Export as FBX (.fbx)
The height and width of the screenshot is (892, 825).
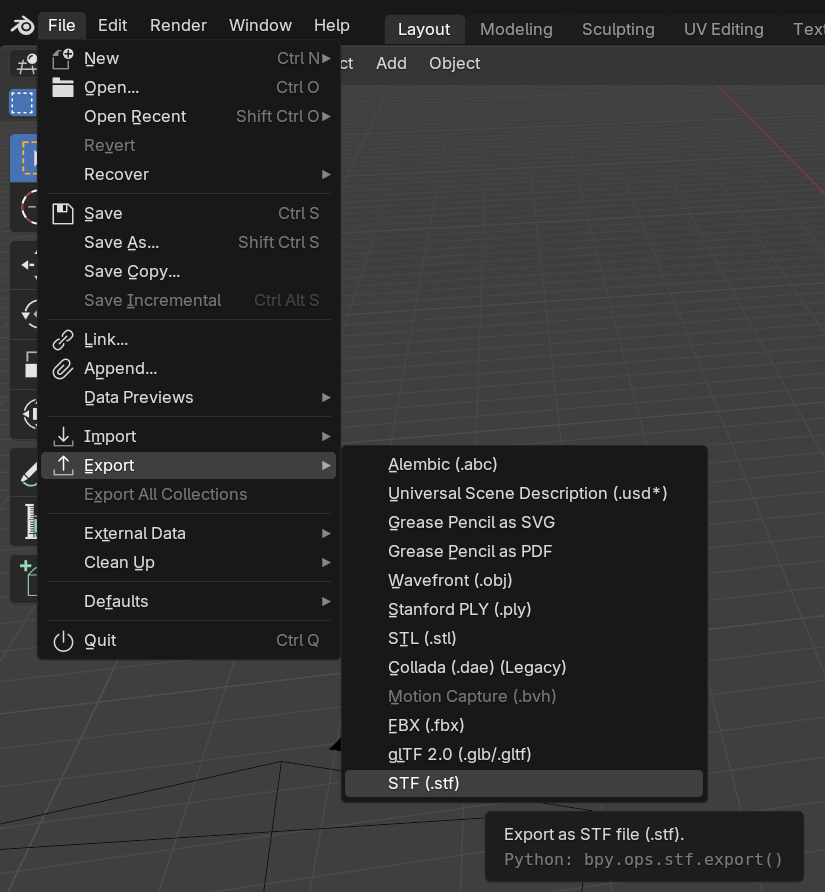(524, 726)
